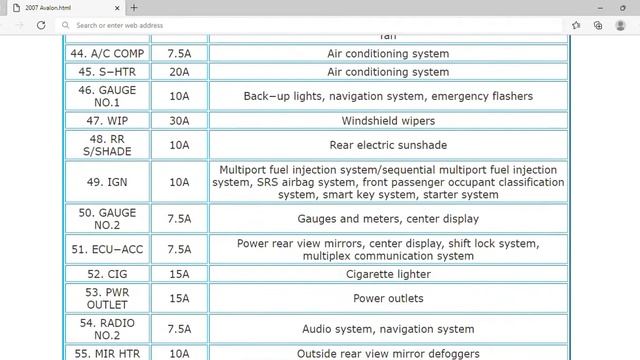Select the 51. ECU-ACC cell

point(107,249)
